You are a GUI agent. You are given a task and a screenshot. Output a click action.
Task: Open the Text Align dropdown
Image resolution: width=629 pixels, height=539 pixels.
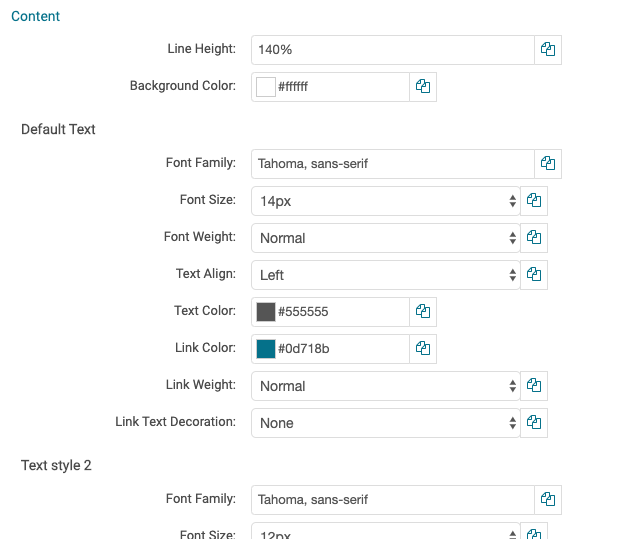click(x=385, y=275)
